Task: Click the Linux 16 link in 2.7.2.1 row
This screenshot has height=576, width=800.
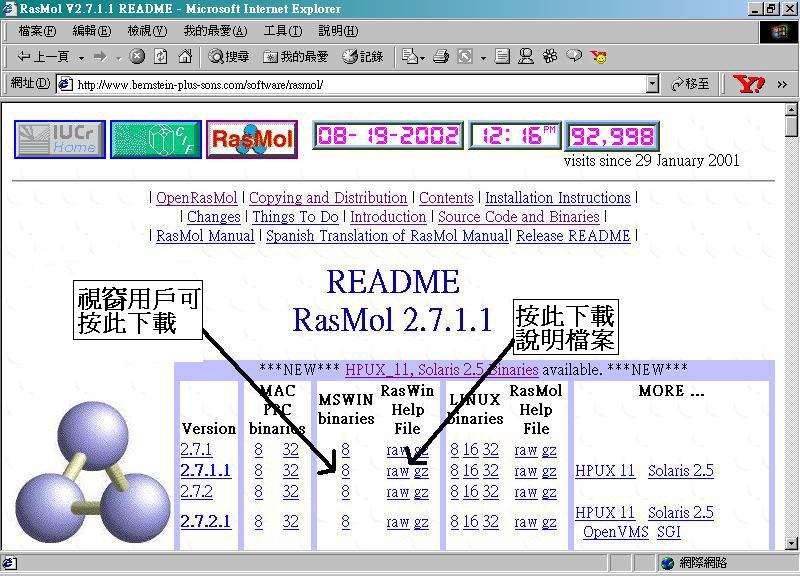Action: coord(471,522)
